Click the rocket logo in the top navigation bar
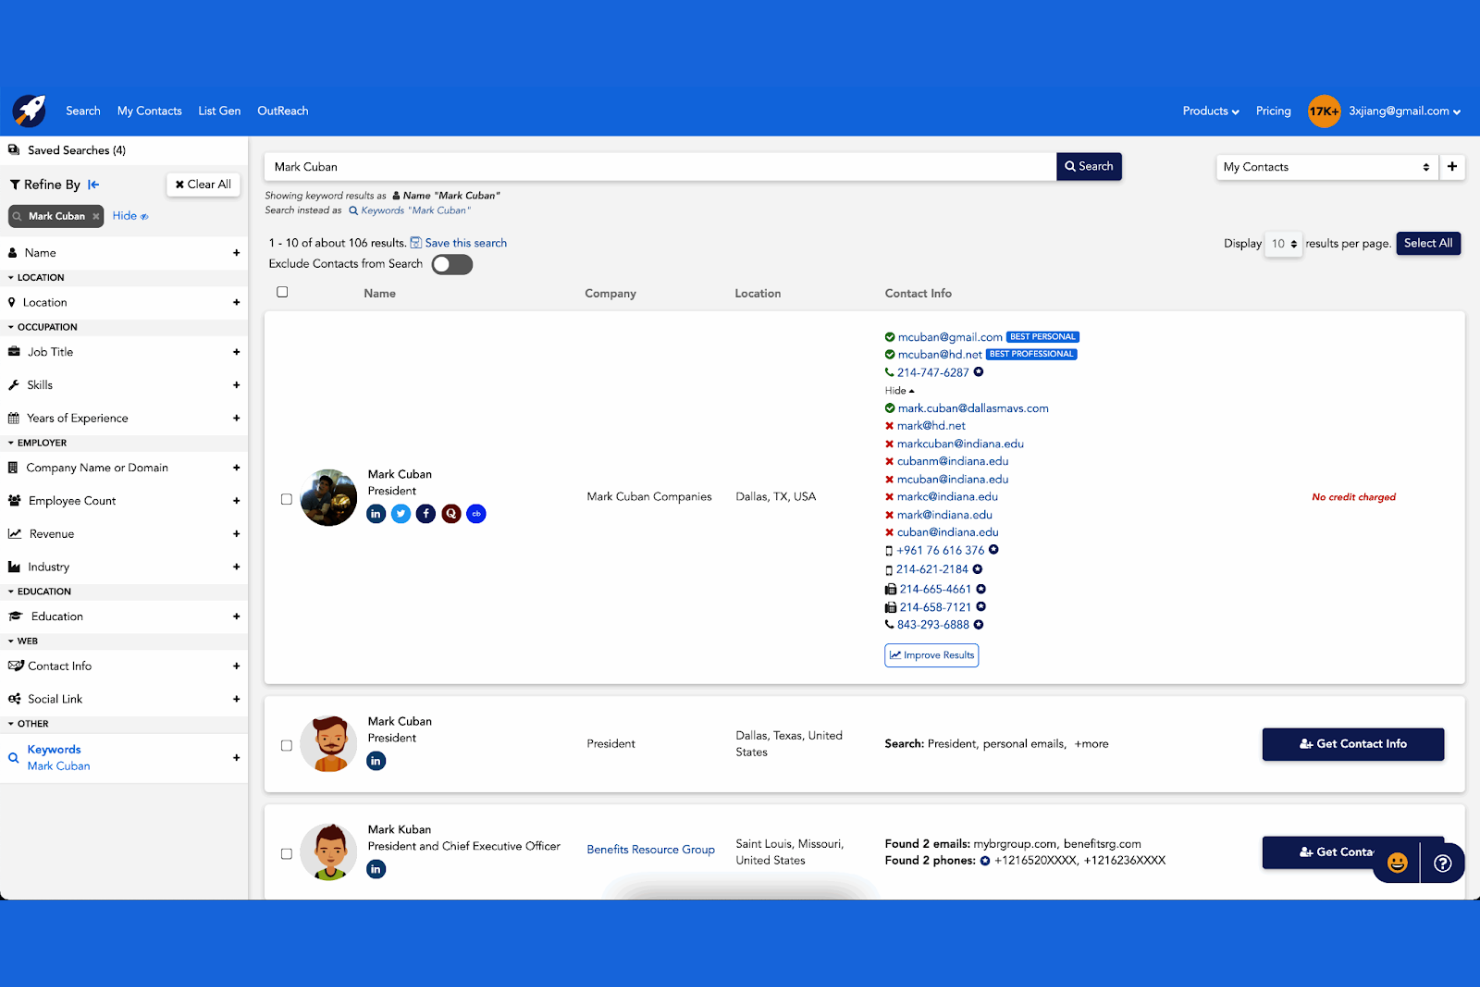Image resolution: width=1480 pixels, height=987 pixels. (x=29, y=110)
